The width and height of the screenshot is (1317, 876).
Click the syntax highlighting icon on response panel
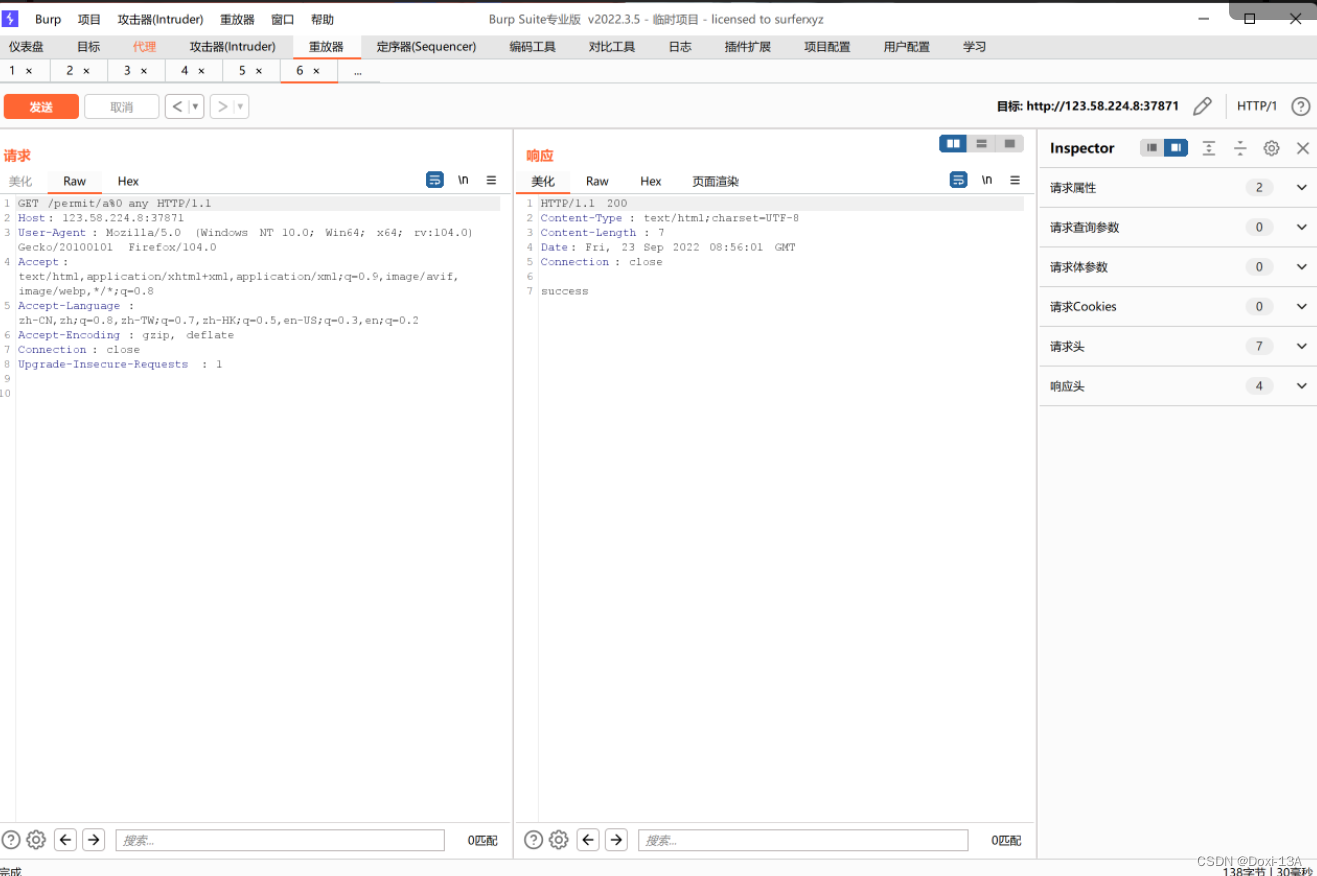958,179
